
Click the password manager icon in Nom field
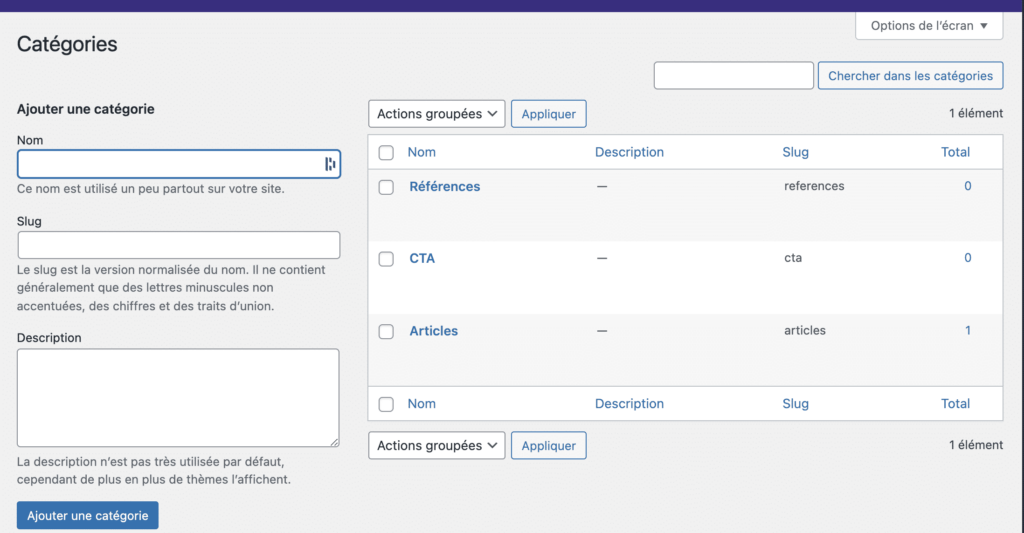click(330, 164)
